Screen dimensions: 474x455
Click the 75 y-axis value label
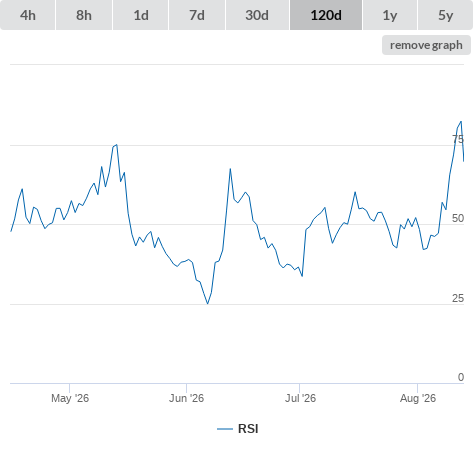pos(458,139)
